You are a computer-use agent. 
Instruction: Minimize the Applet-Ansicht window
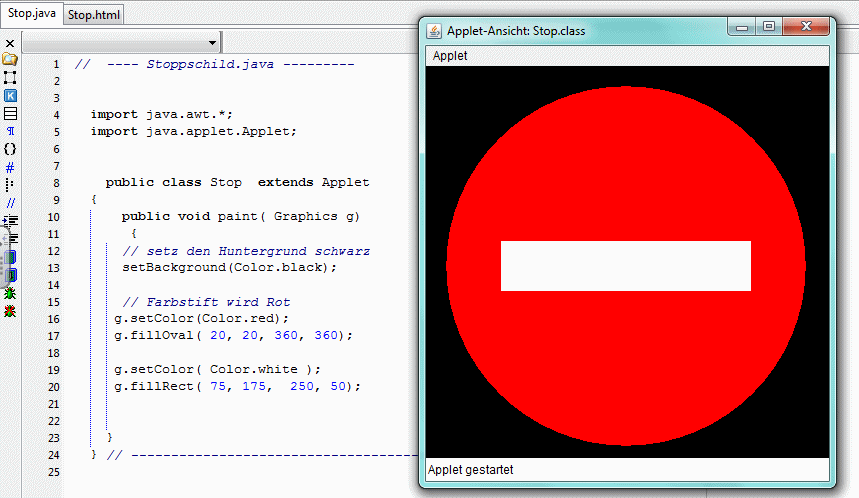tap(743, 28)
